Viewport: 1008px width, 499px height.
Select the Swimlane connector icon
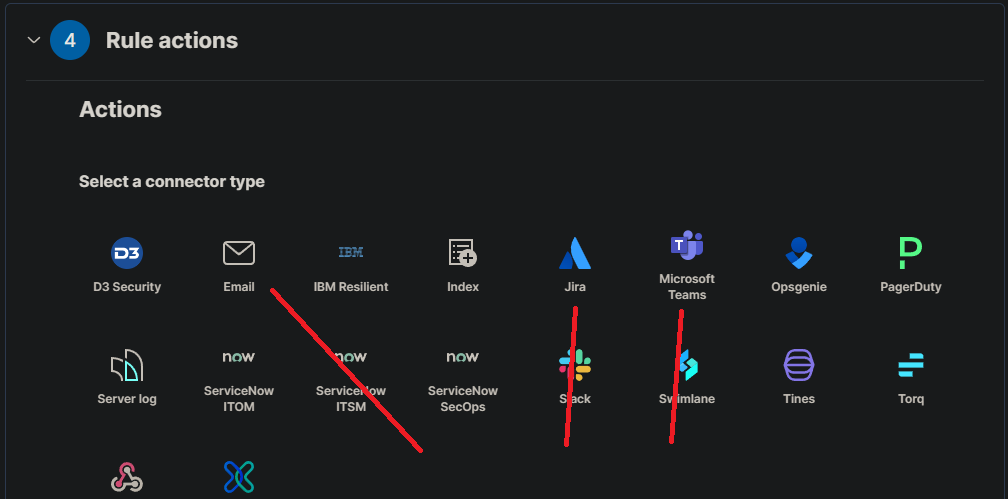coord(687,366)
